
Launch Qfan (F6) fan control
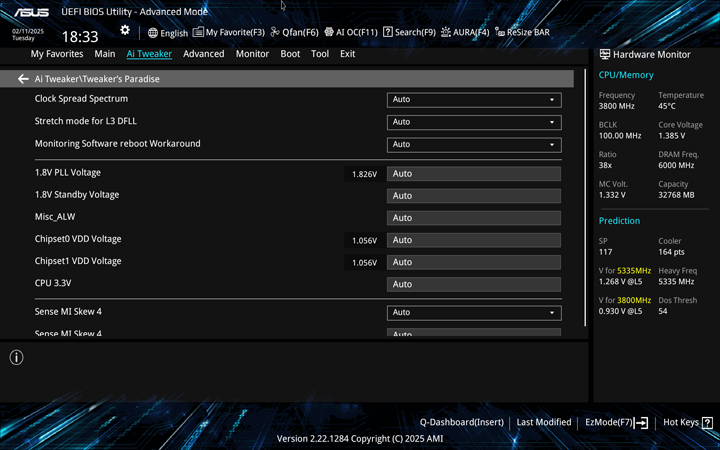(x=294, y=32)
